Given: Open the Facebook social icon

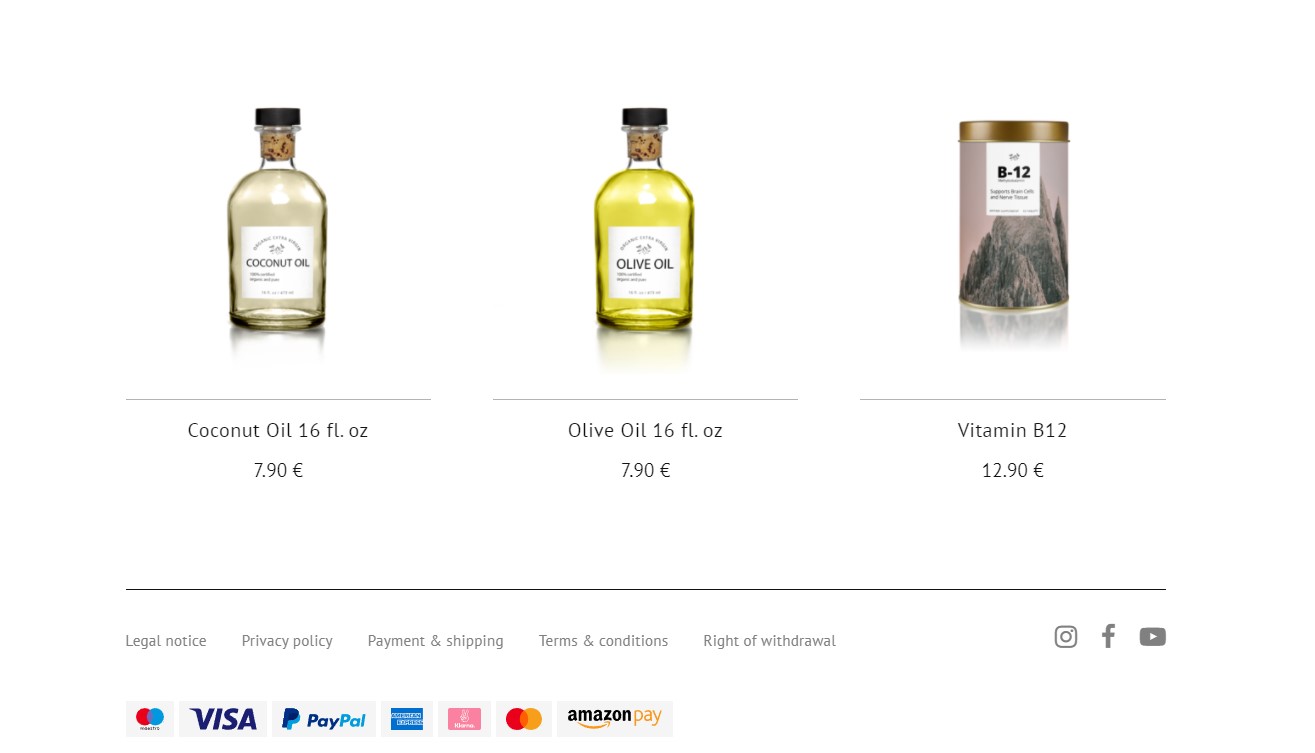Looking at the screenshot, I should (1108, 636).
